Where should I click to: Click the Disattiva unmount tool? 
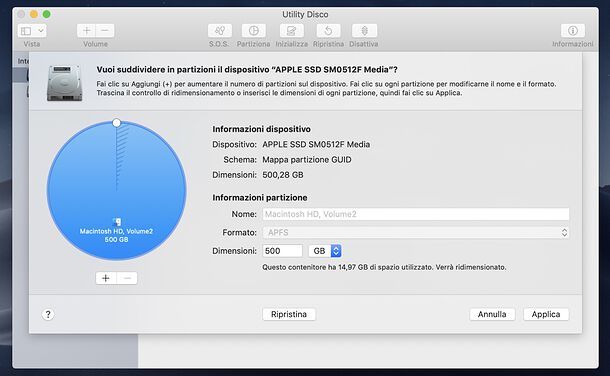pos(364,31)
